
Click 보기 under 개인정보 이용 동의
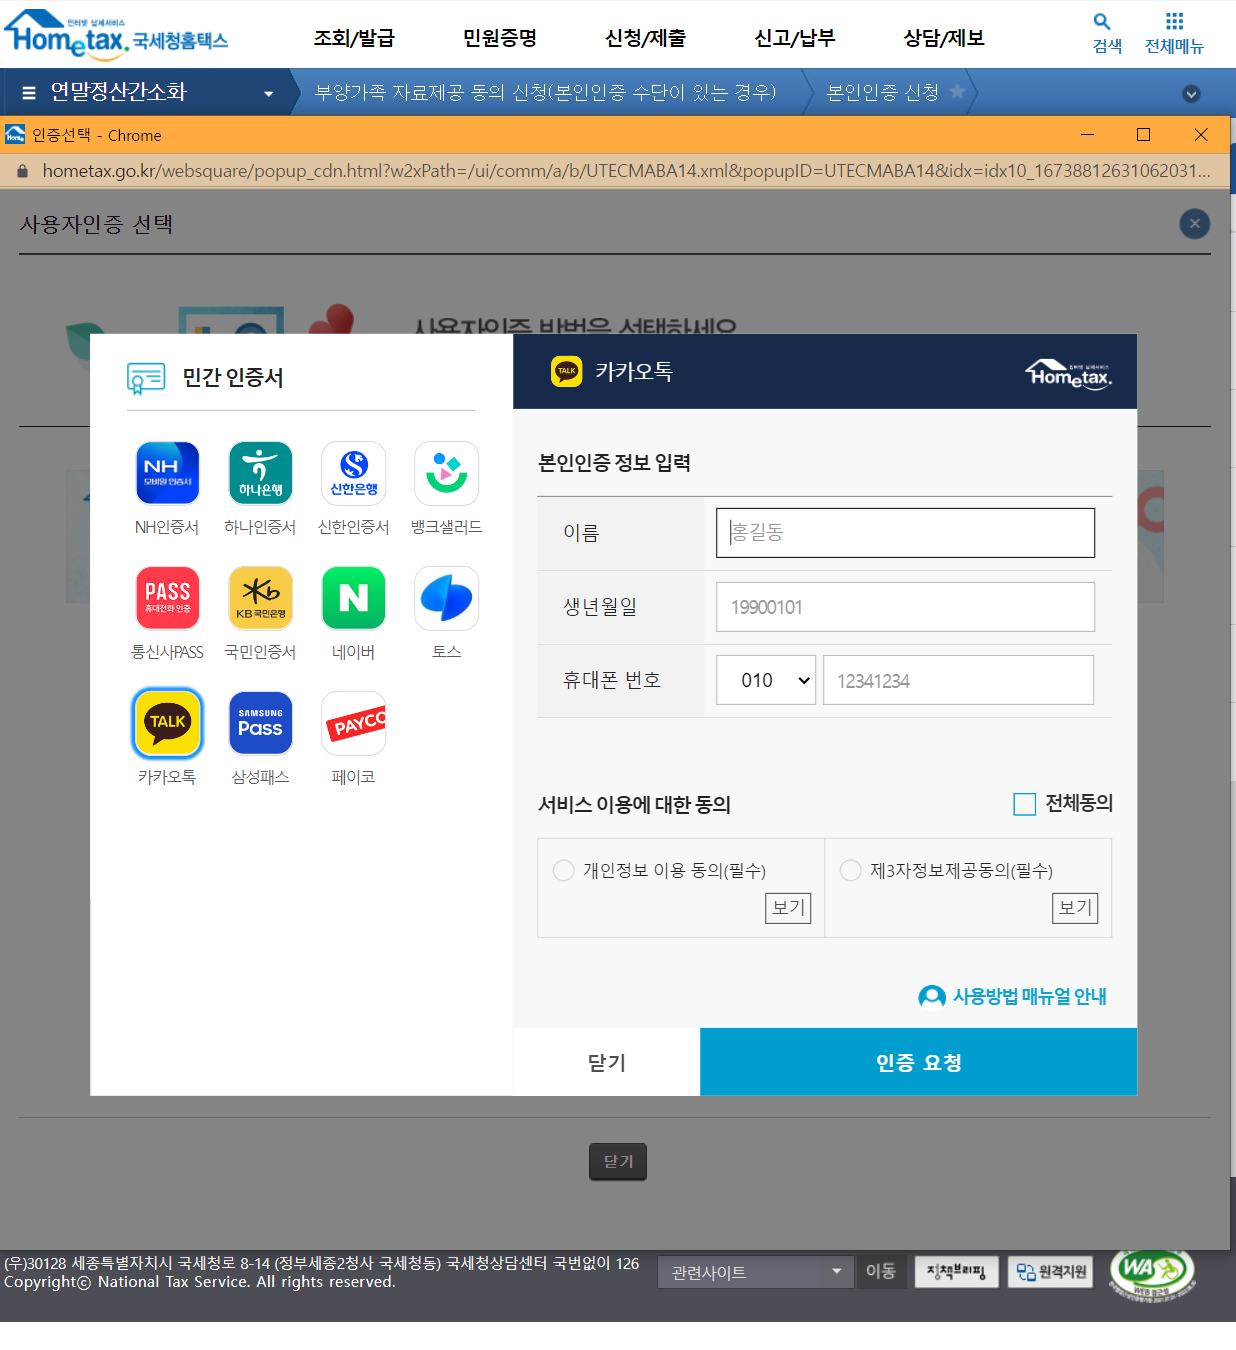789,908
